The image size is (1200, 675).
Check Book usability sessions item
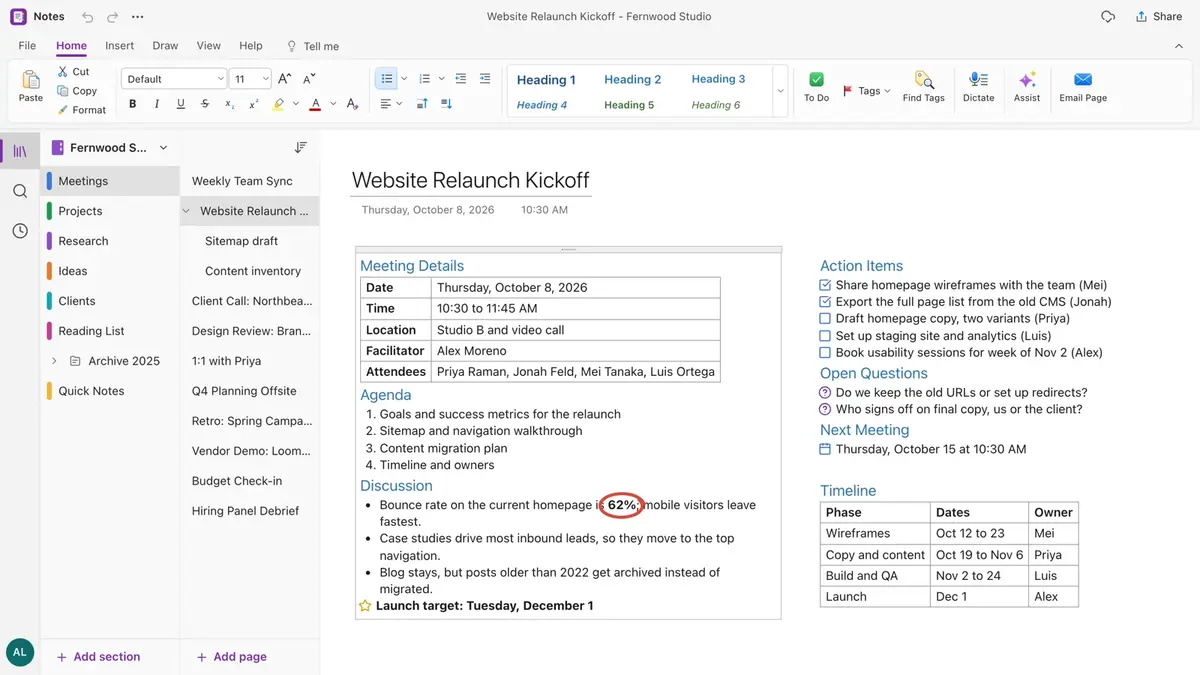825,353
